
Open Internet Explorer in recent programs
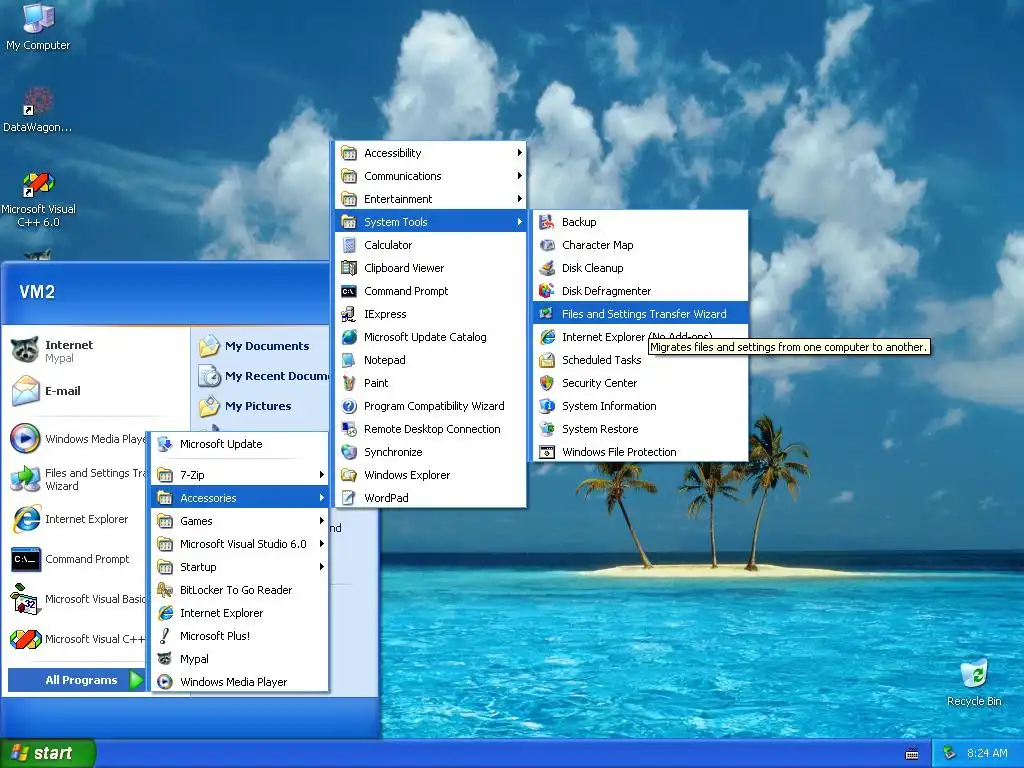click(77, 519)
